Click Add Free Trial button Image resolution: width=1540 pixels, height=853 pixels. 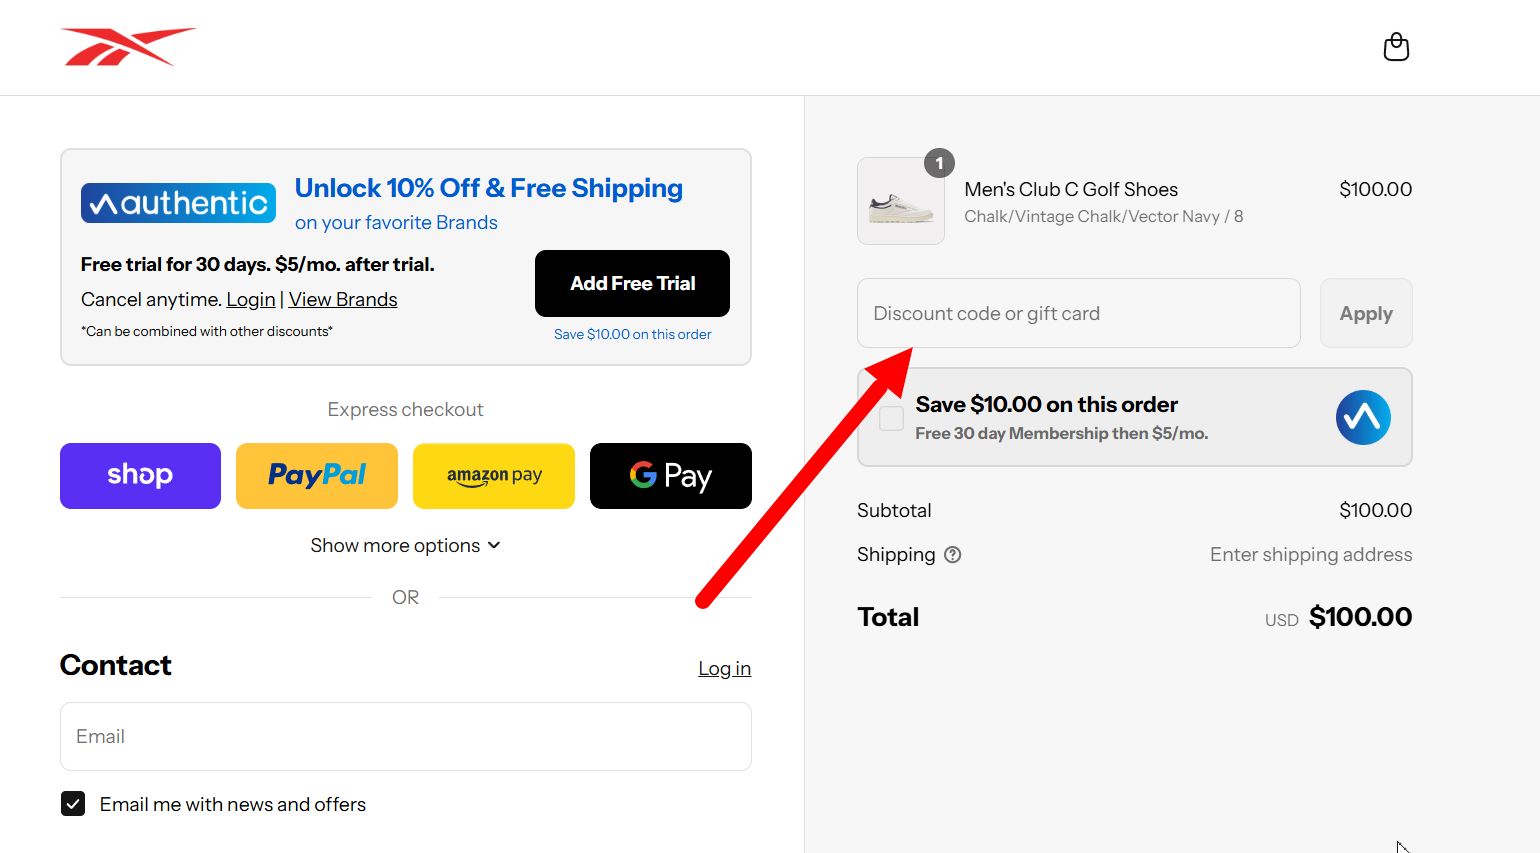tap(632, 283)
